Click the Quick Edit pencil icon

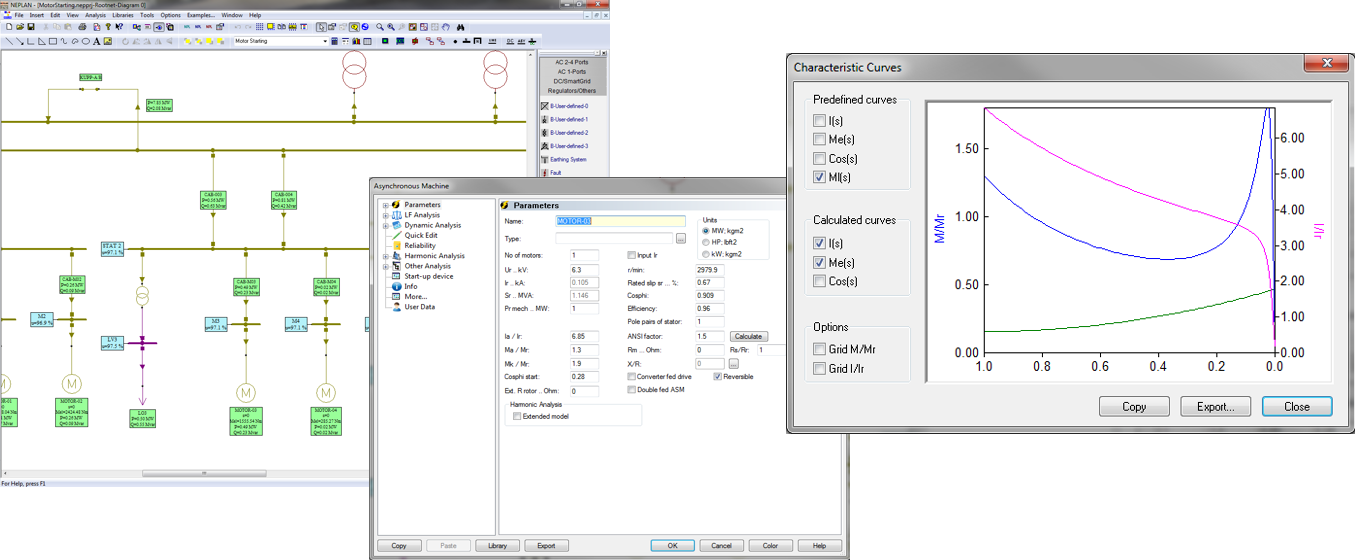pos(396,235)
